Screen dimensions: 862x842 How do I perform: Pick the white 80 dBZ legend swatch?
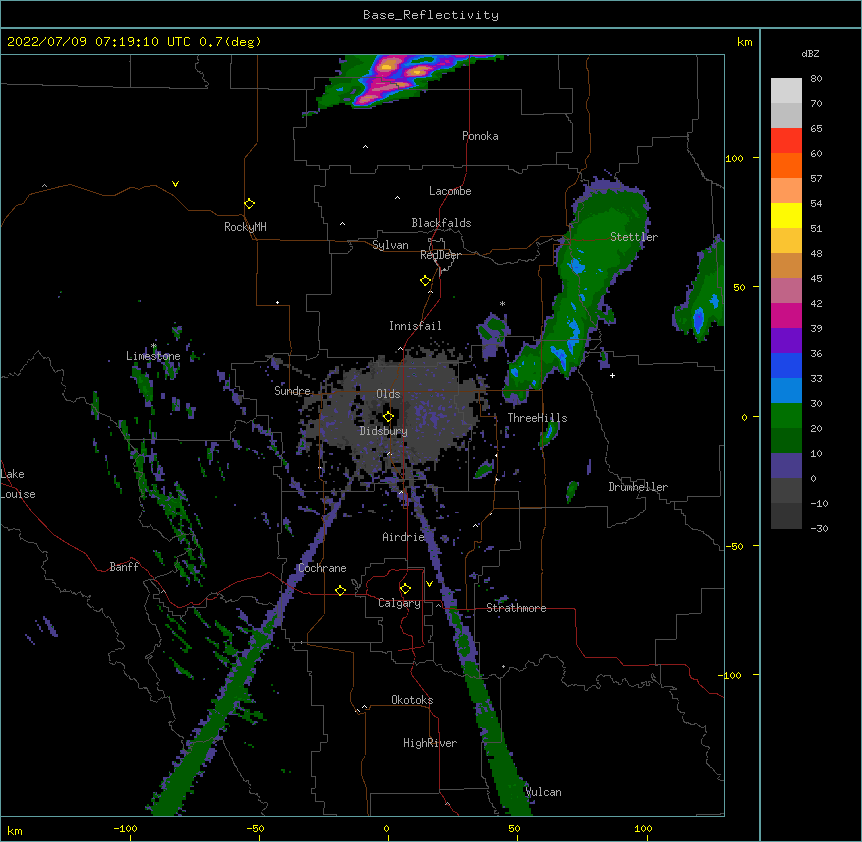tap(786, 91)
